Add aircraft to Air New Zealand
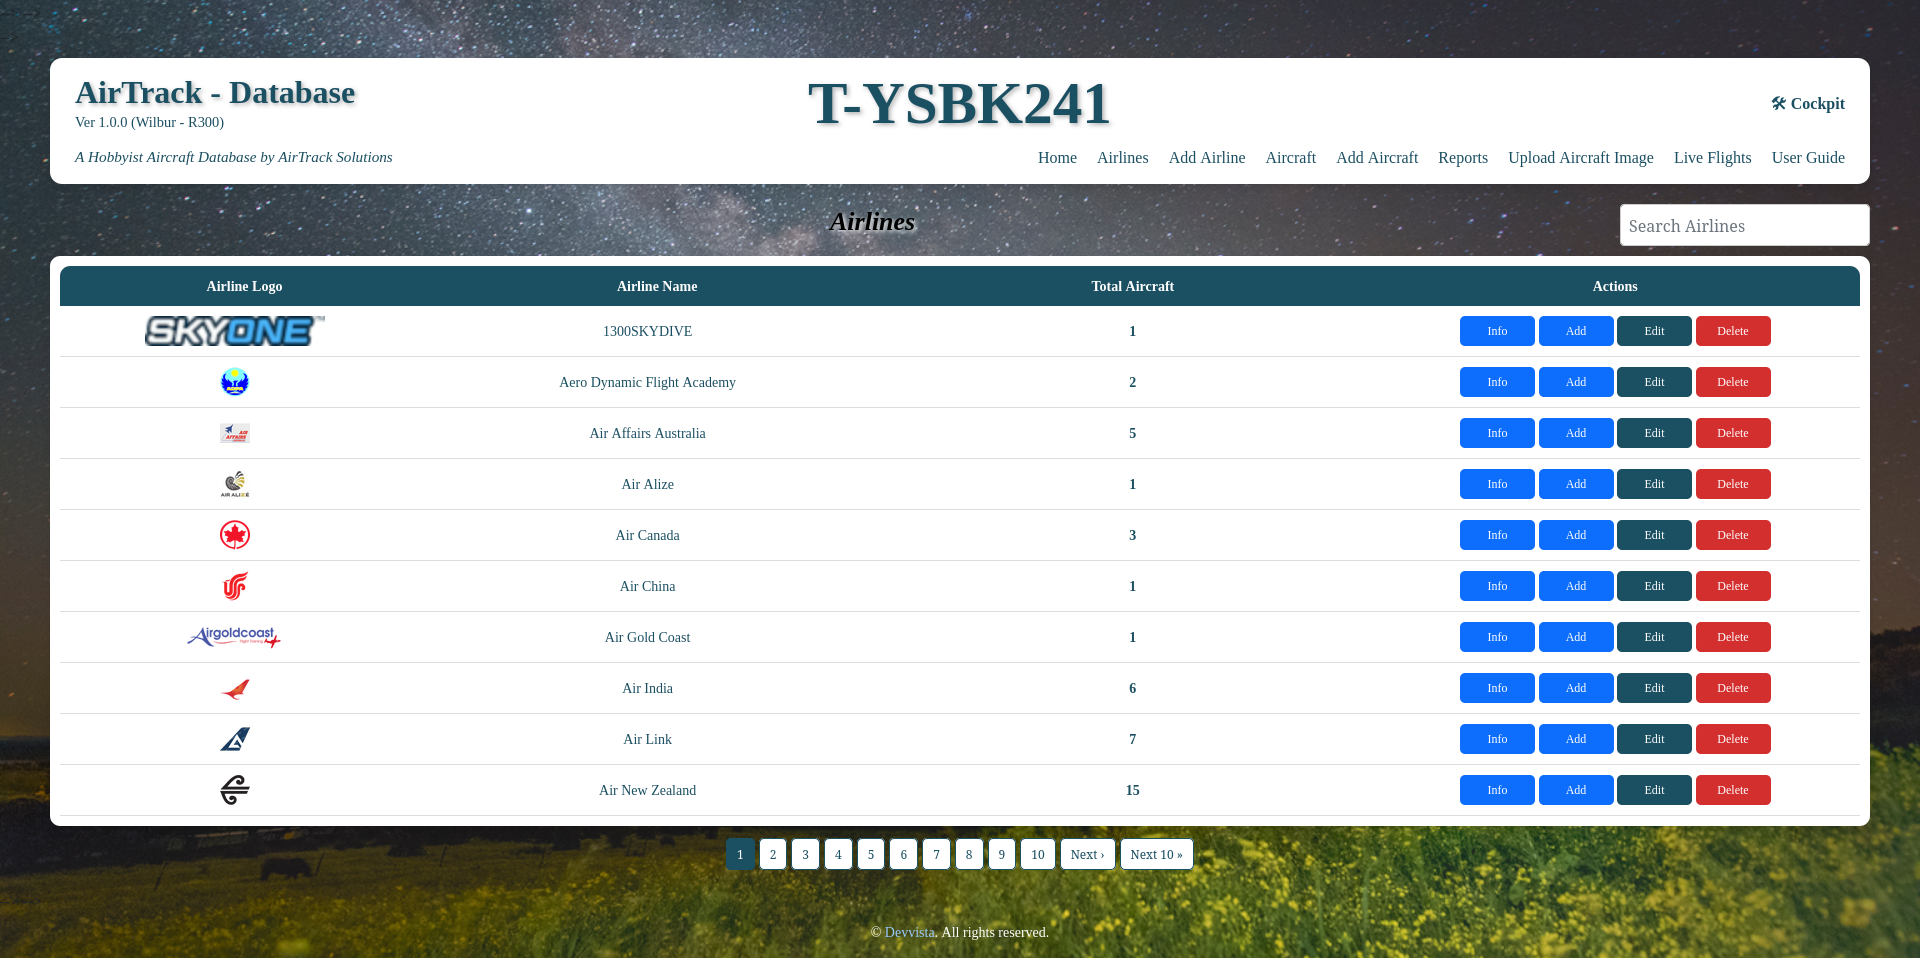 point(1576,790)
